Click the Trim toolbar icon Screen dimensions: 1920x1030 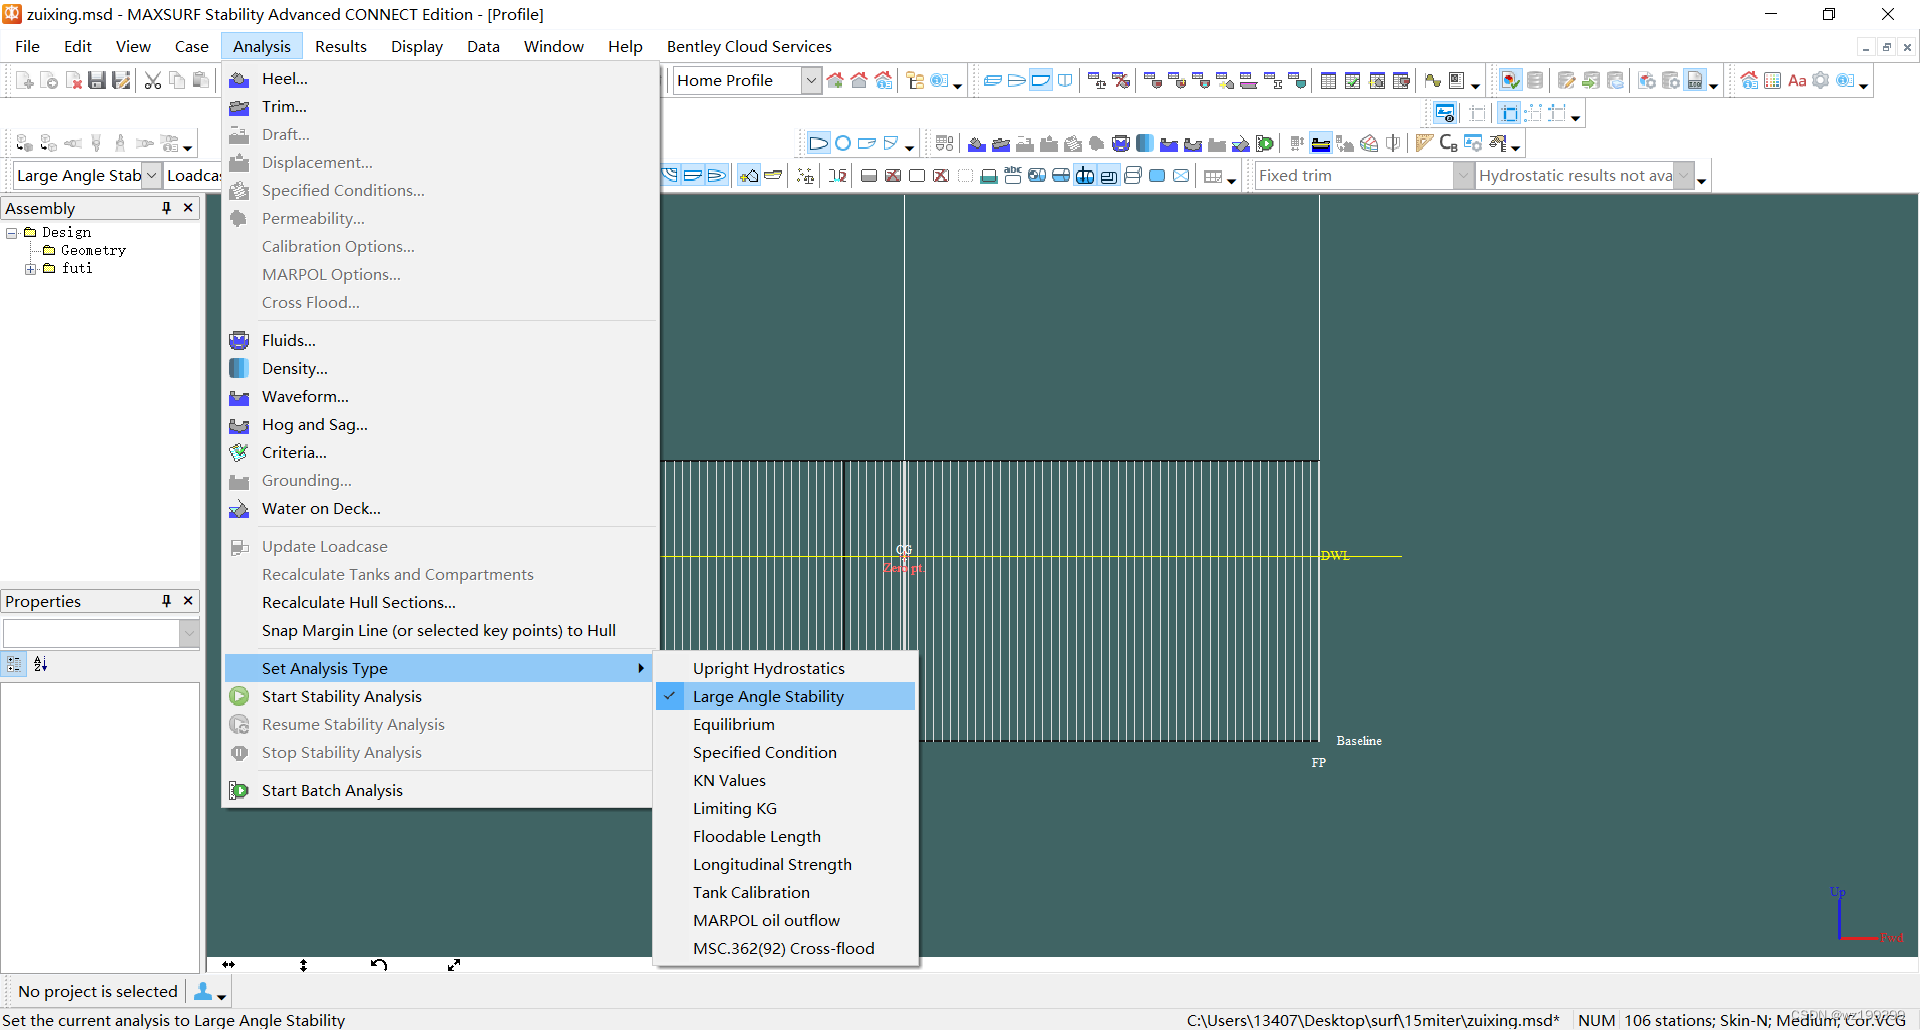[1001, 144]
